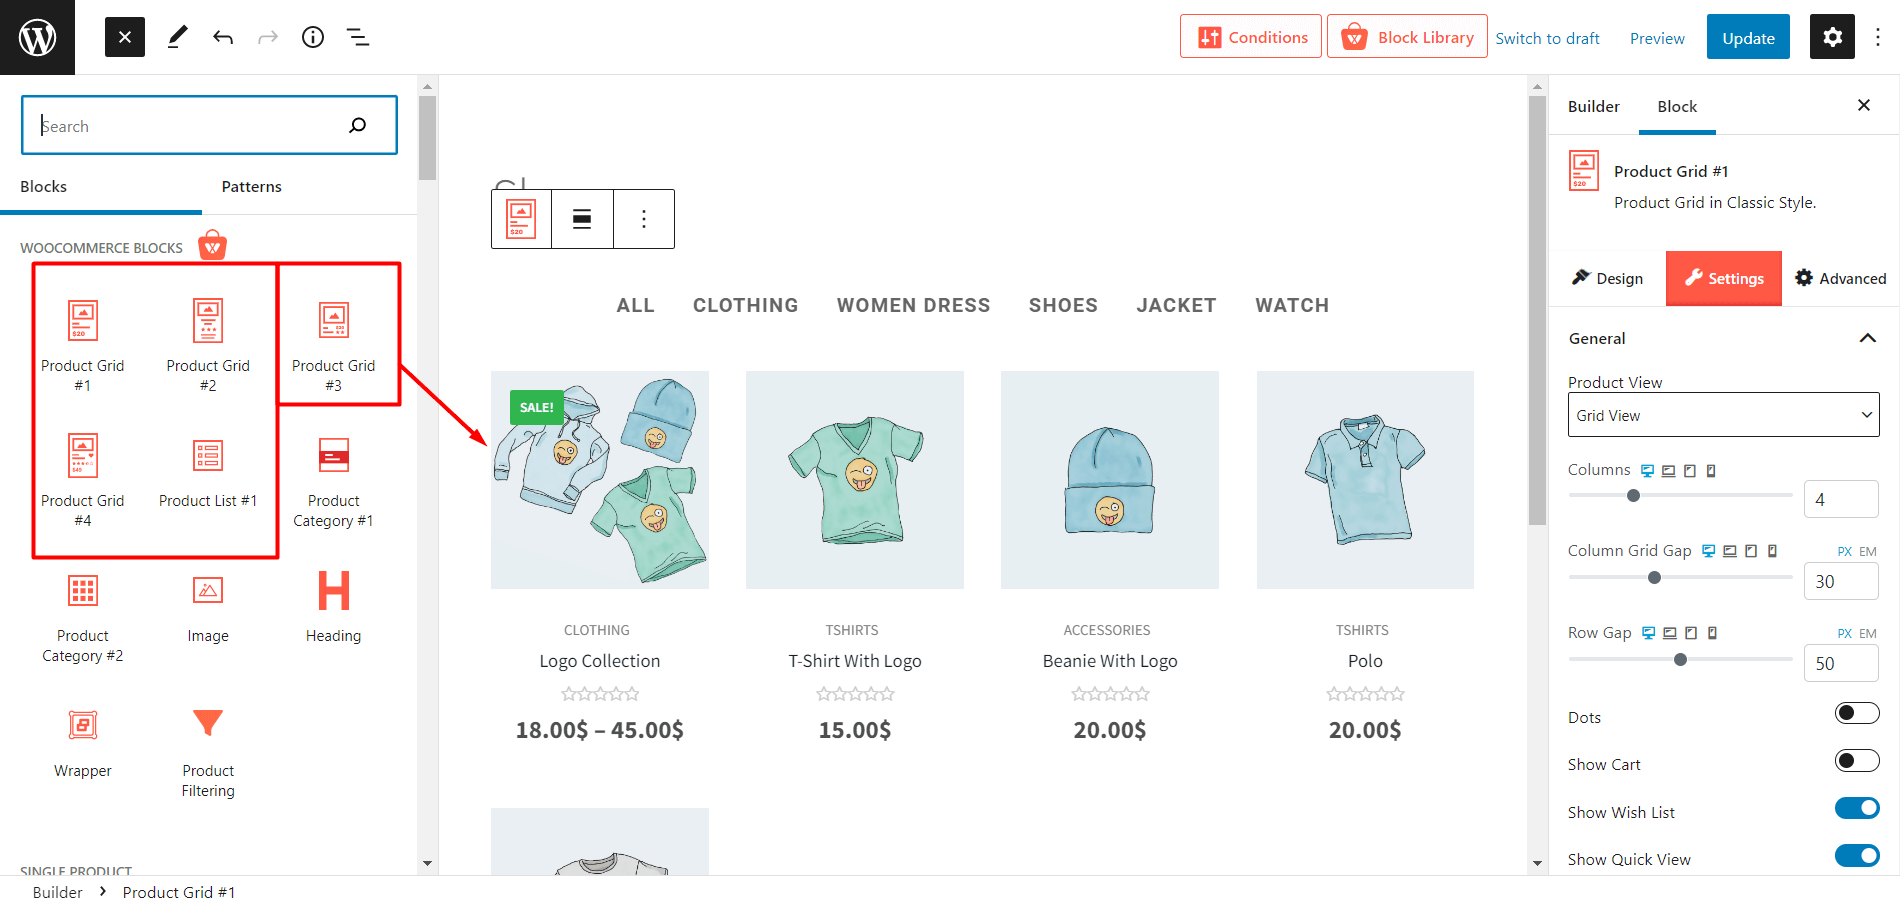Open the Block Library
Image resolution: width=1900 pixels, height=903 pixels.
1407,36
